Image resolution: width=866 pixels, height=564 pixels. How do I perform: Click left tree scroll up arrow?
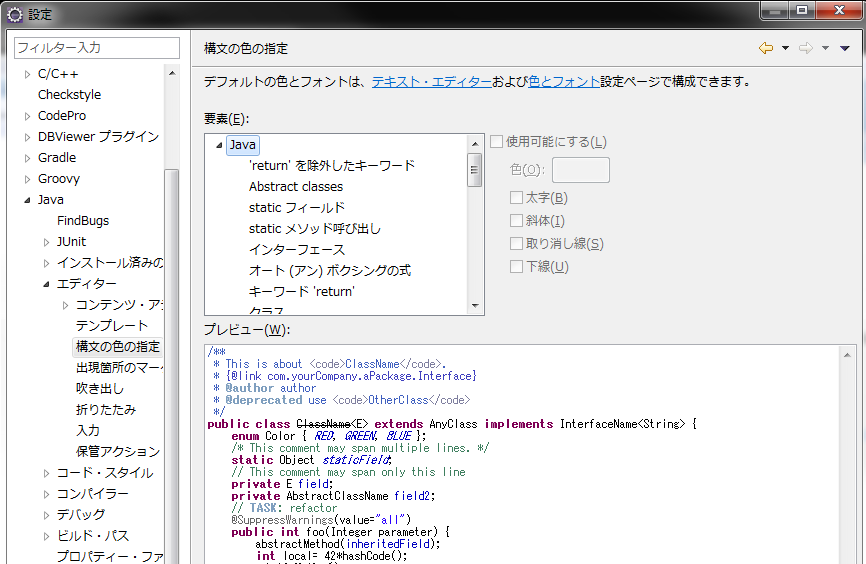click(172, 73)
